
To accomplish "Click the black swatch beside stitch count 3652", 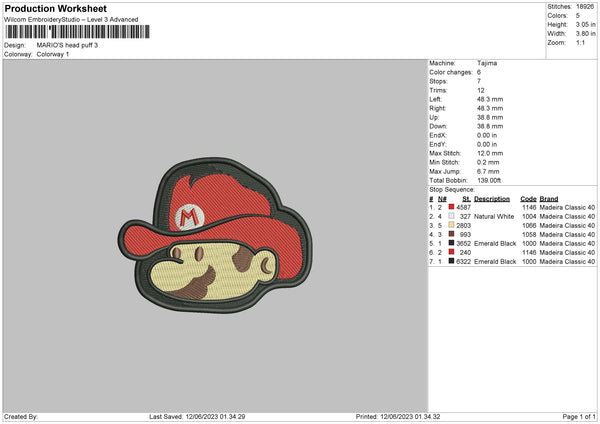I will (452, 243).
